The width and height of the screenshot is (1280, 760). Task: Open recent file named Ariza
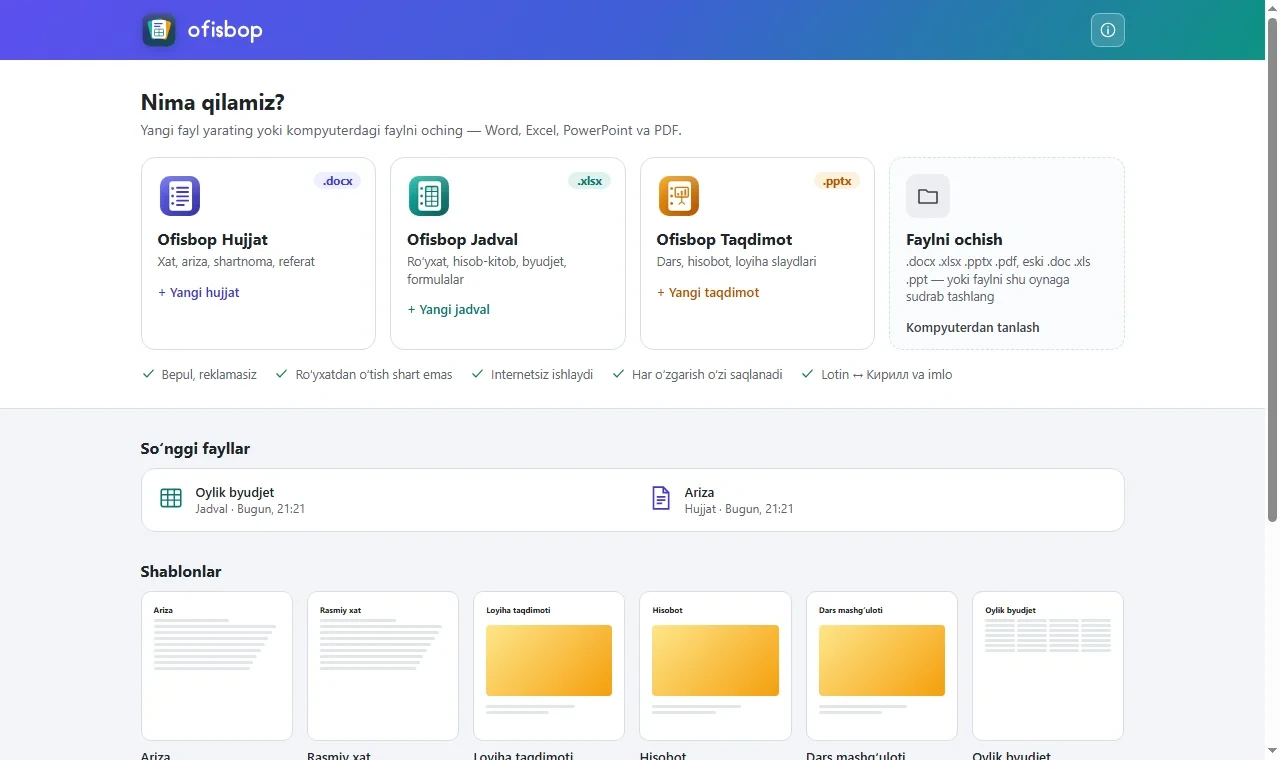coord(877,500)
